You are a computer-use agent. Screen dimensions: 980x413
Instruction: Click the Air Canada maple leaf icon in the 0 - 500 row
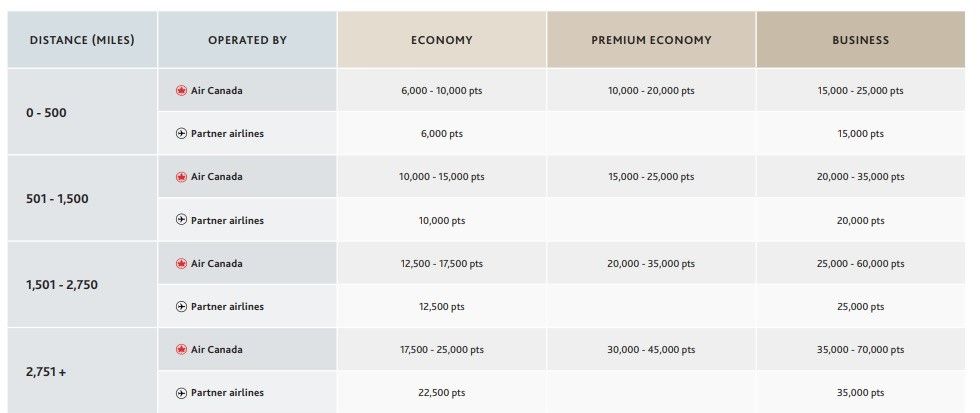181,90
